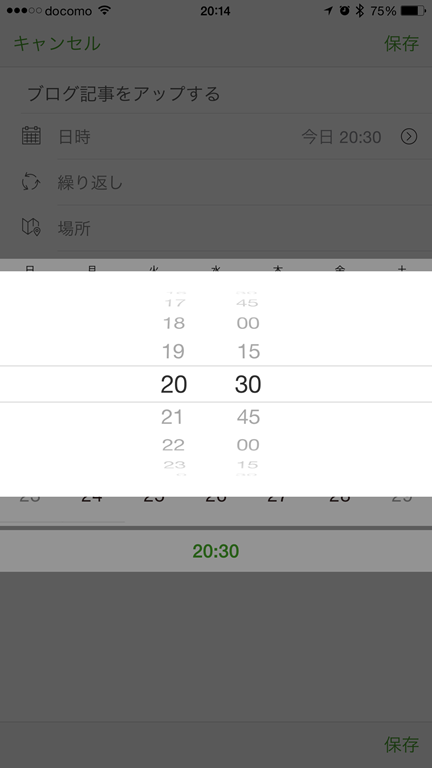Tap the battery indicator icon
Viewport: 432px width, 768px height.
(x=413, y=11)
